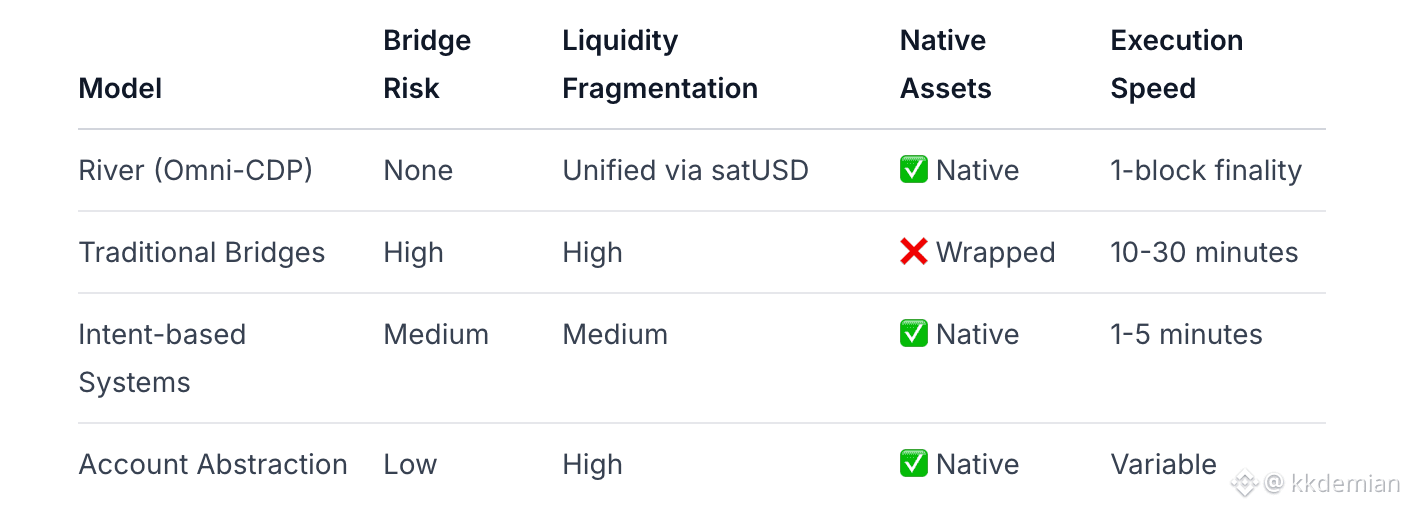Select the Bridge Risk column header

[427, 64]
